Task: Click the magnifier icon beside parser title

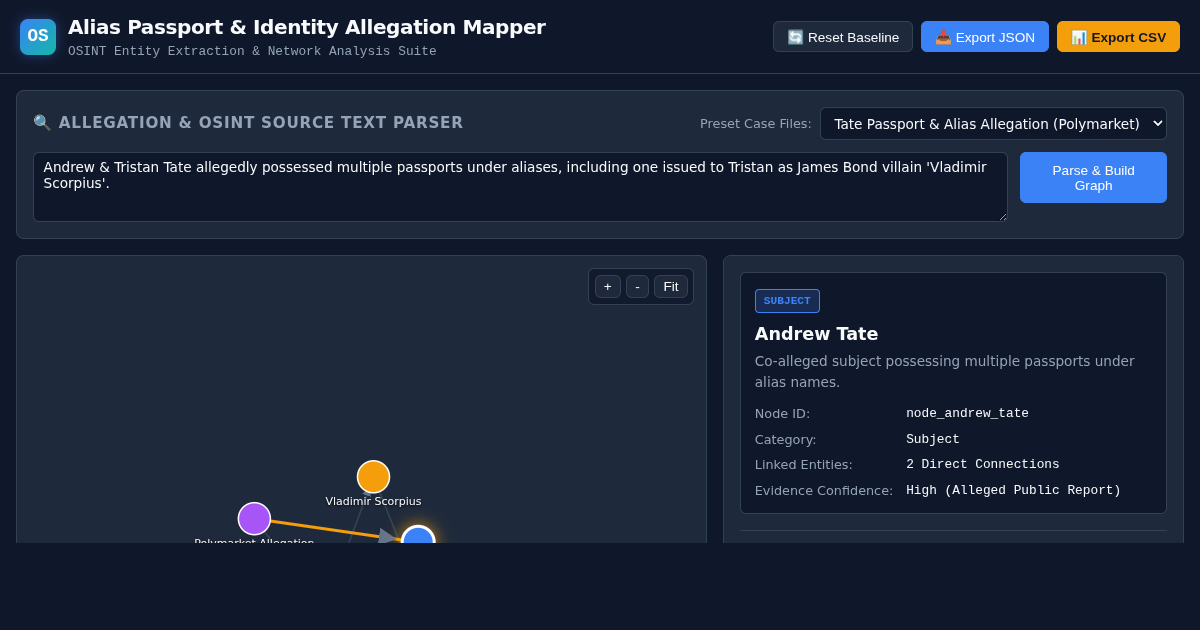Action: (42, 123)
